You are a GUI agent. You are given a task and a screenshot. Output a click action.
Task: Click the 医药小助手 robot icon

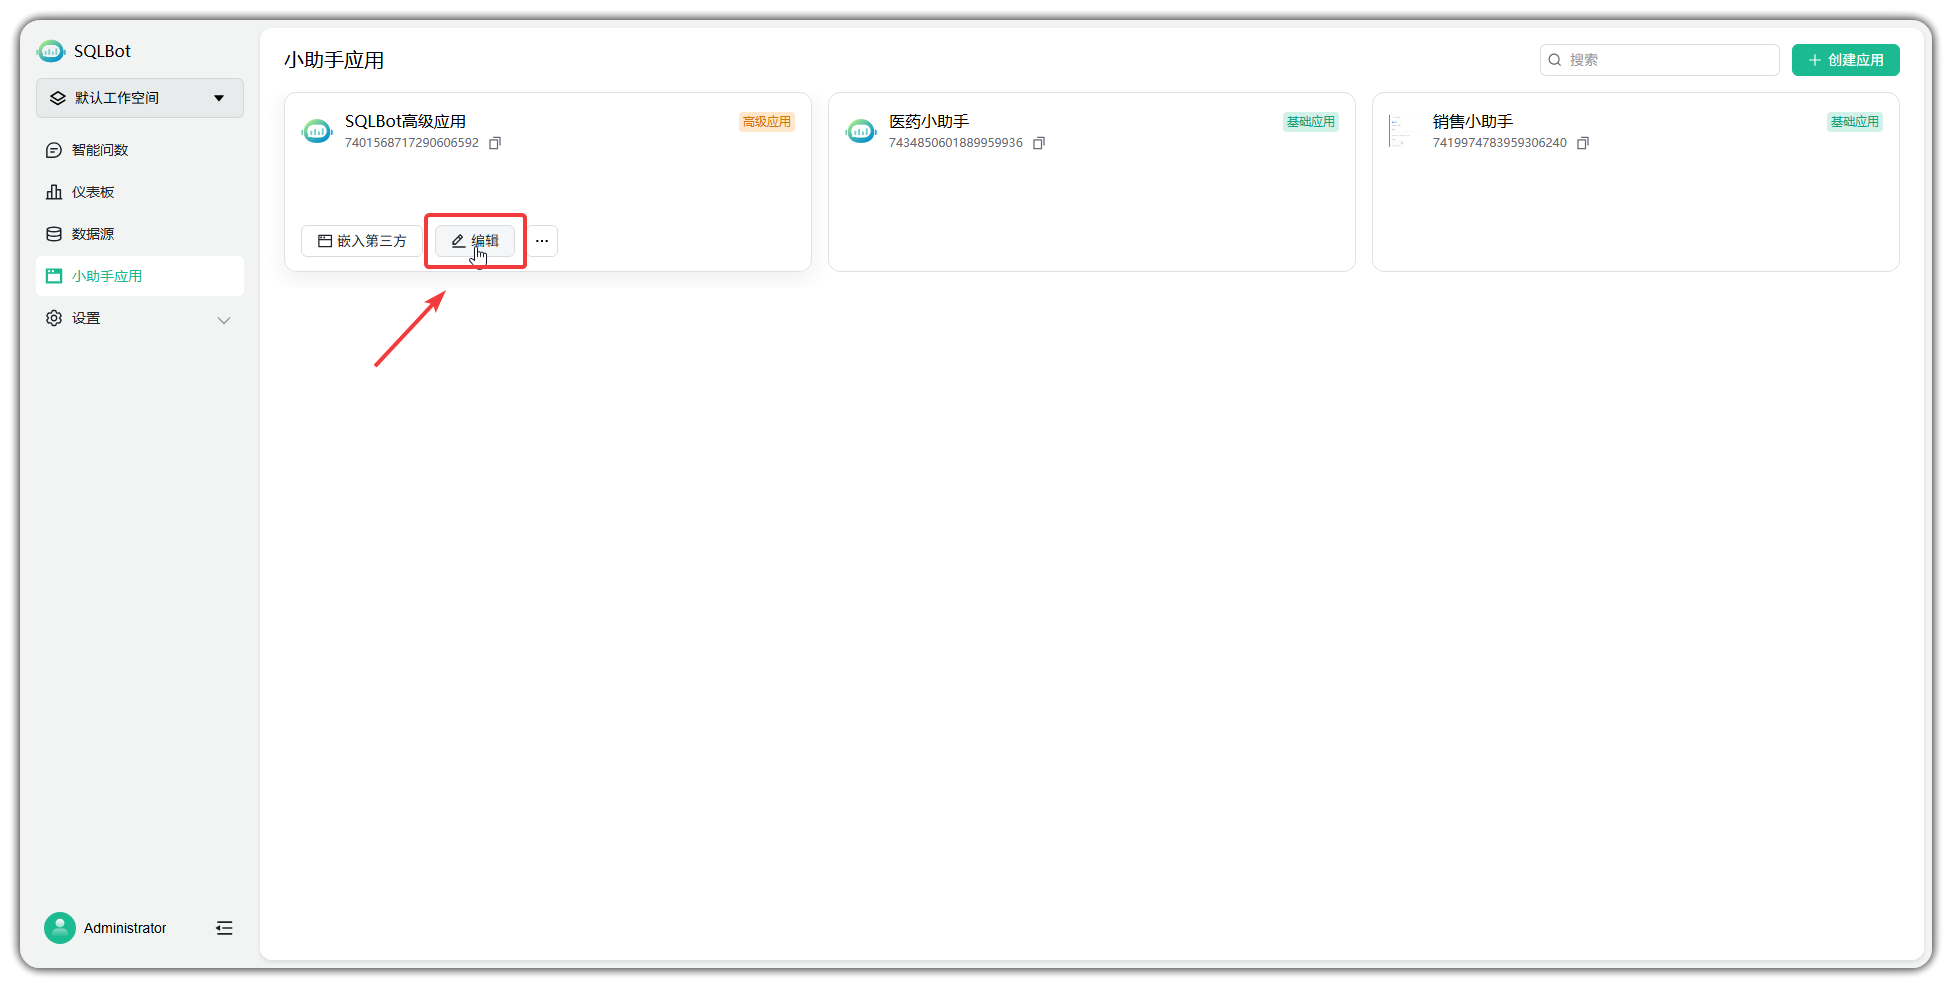860,131
